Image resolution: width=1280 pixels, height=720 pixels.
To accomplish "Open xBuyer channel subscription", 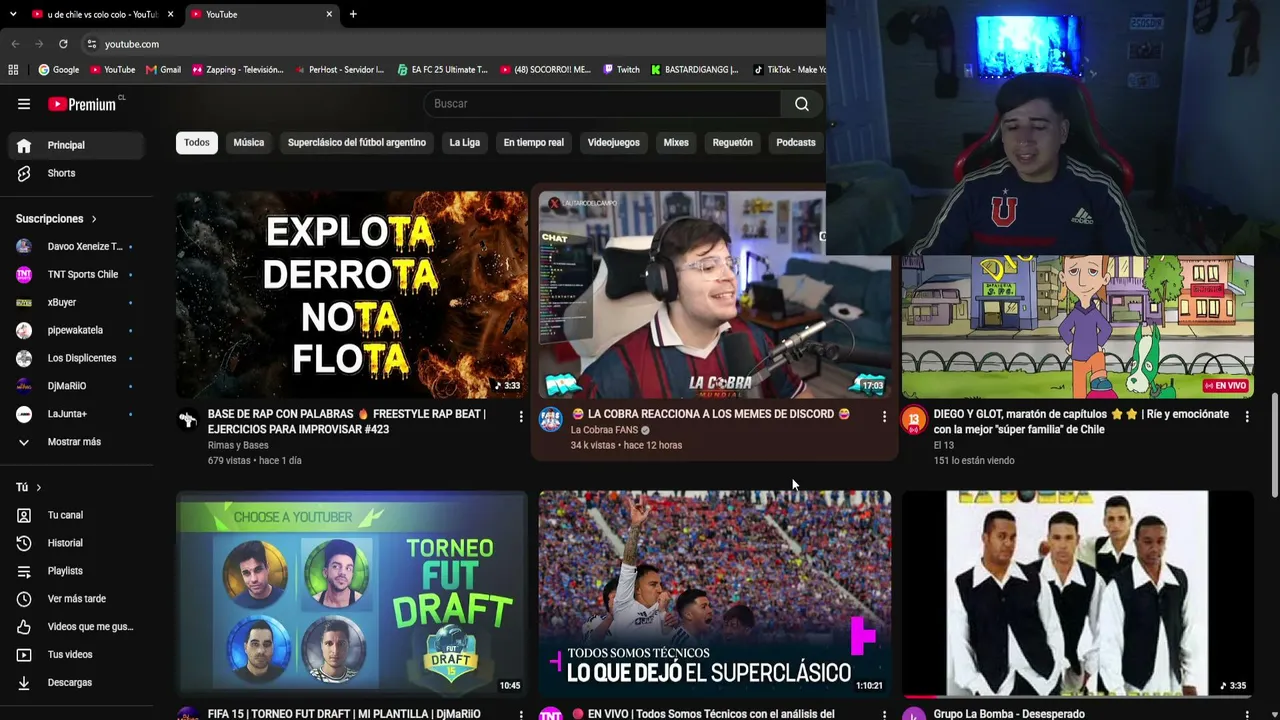I will coord(76,302).
